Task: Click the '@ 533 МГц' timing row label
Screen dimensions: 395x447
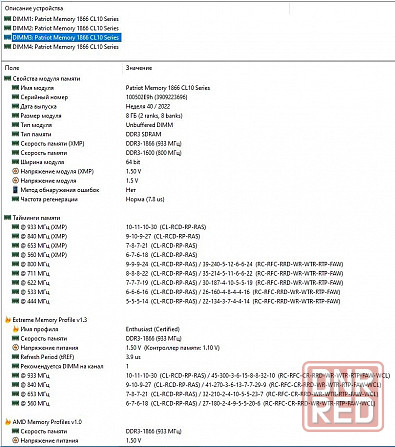Action: pos(35,292)
